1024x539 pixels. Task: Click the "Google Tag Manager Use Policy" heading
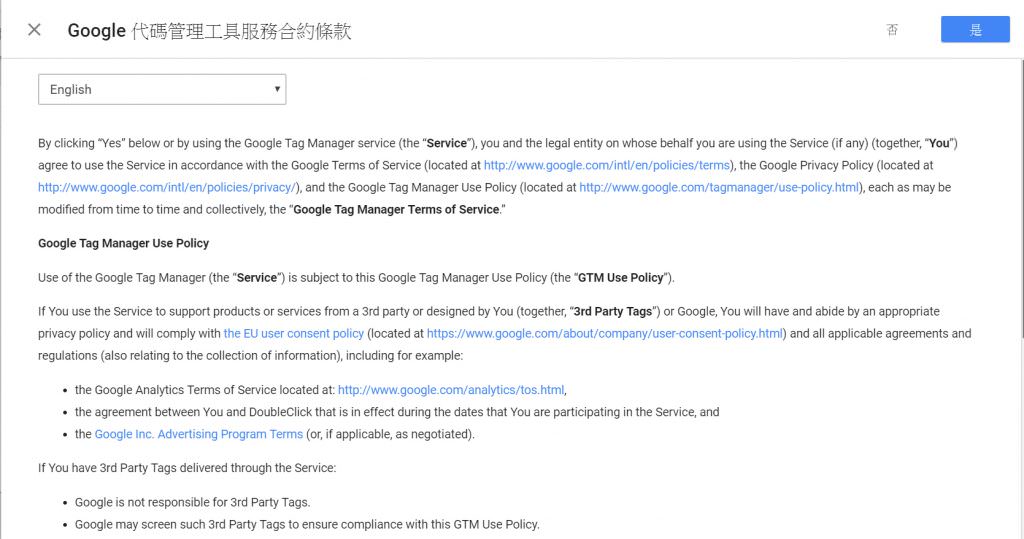[123, 243]
